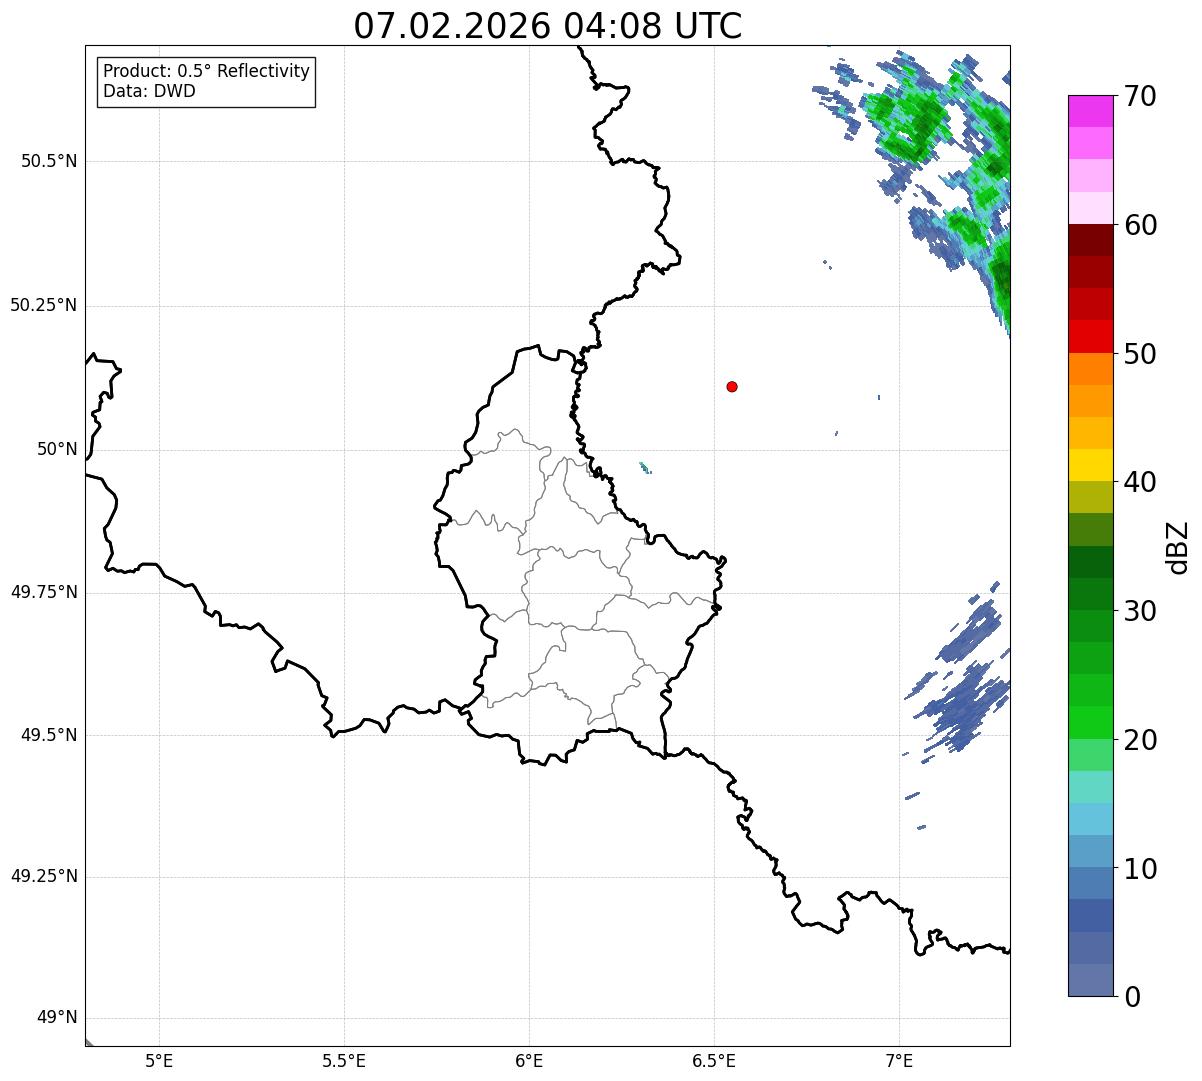Click the latitude label 49°N
Viewport: 1202px width, 1081px height.
pyautogui.click(x=57, y=1018)
